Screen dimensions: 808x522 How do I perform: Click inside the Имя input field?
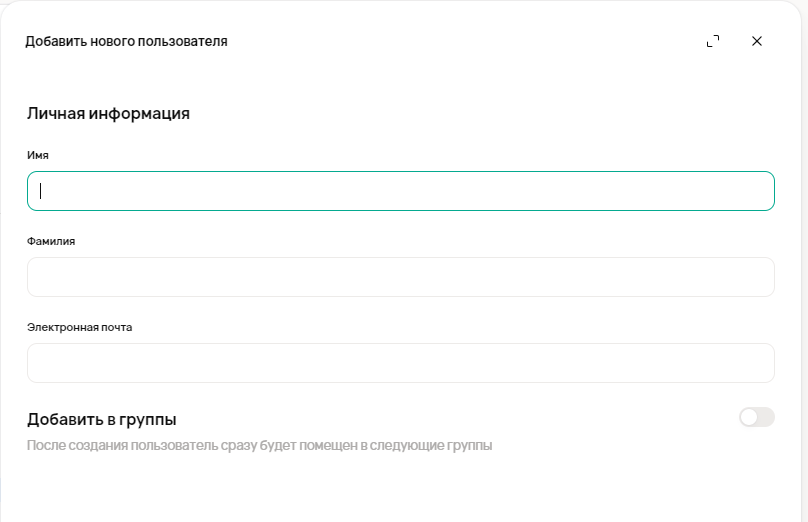(x=400, y=191)
